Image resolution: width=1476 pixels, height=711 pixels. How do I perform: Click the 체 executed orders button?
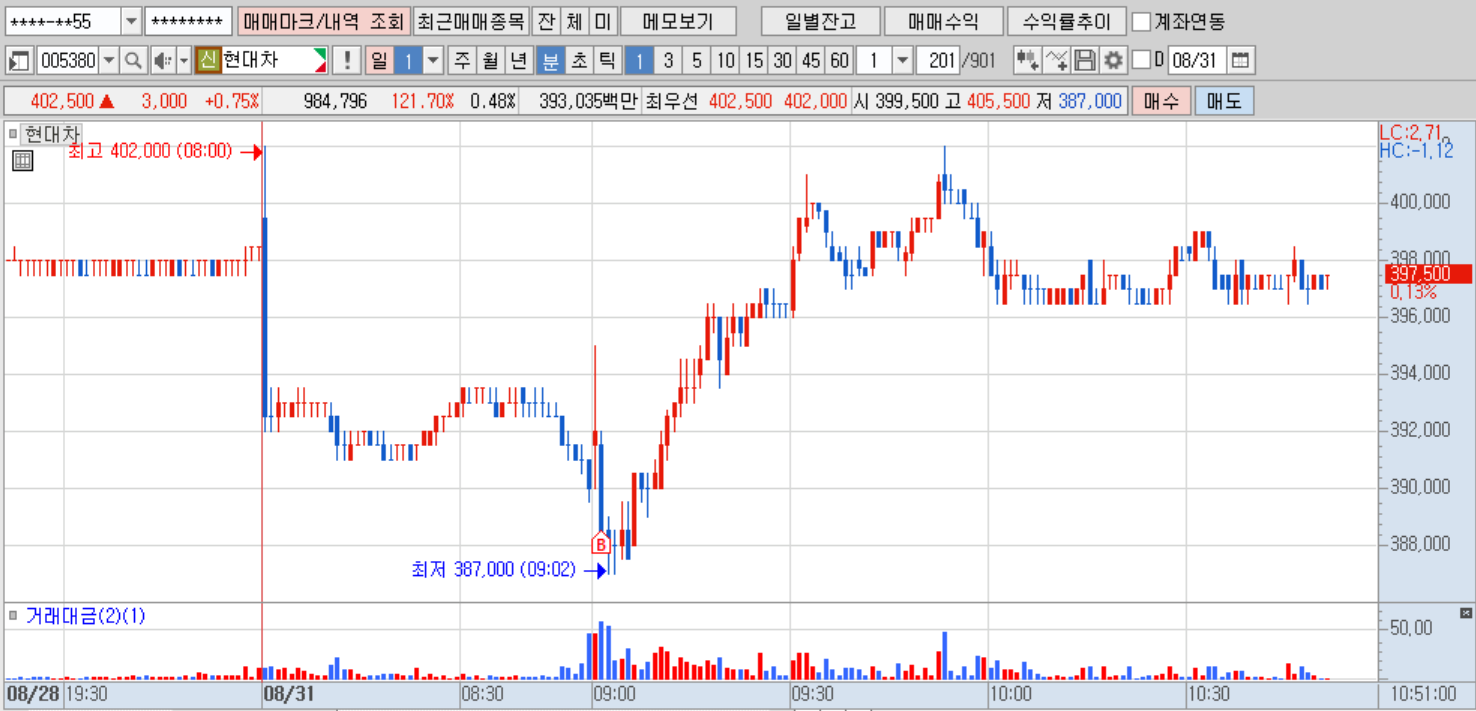tap(573, 21)
